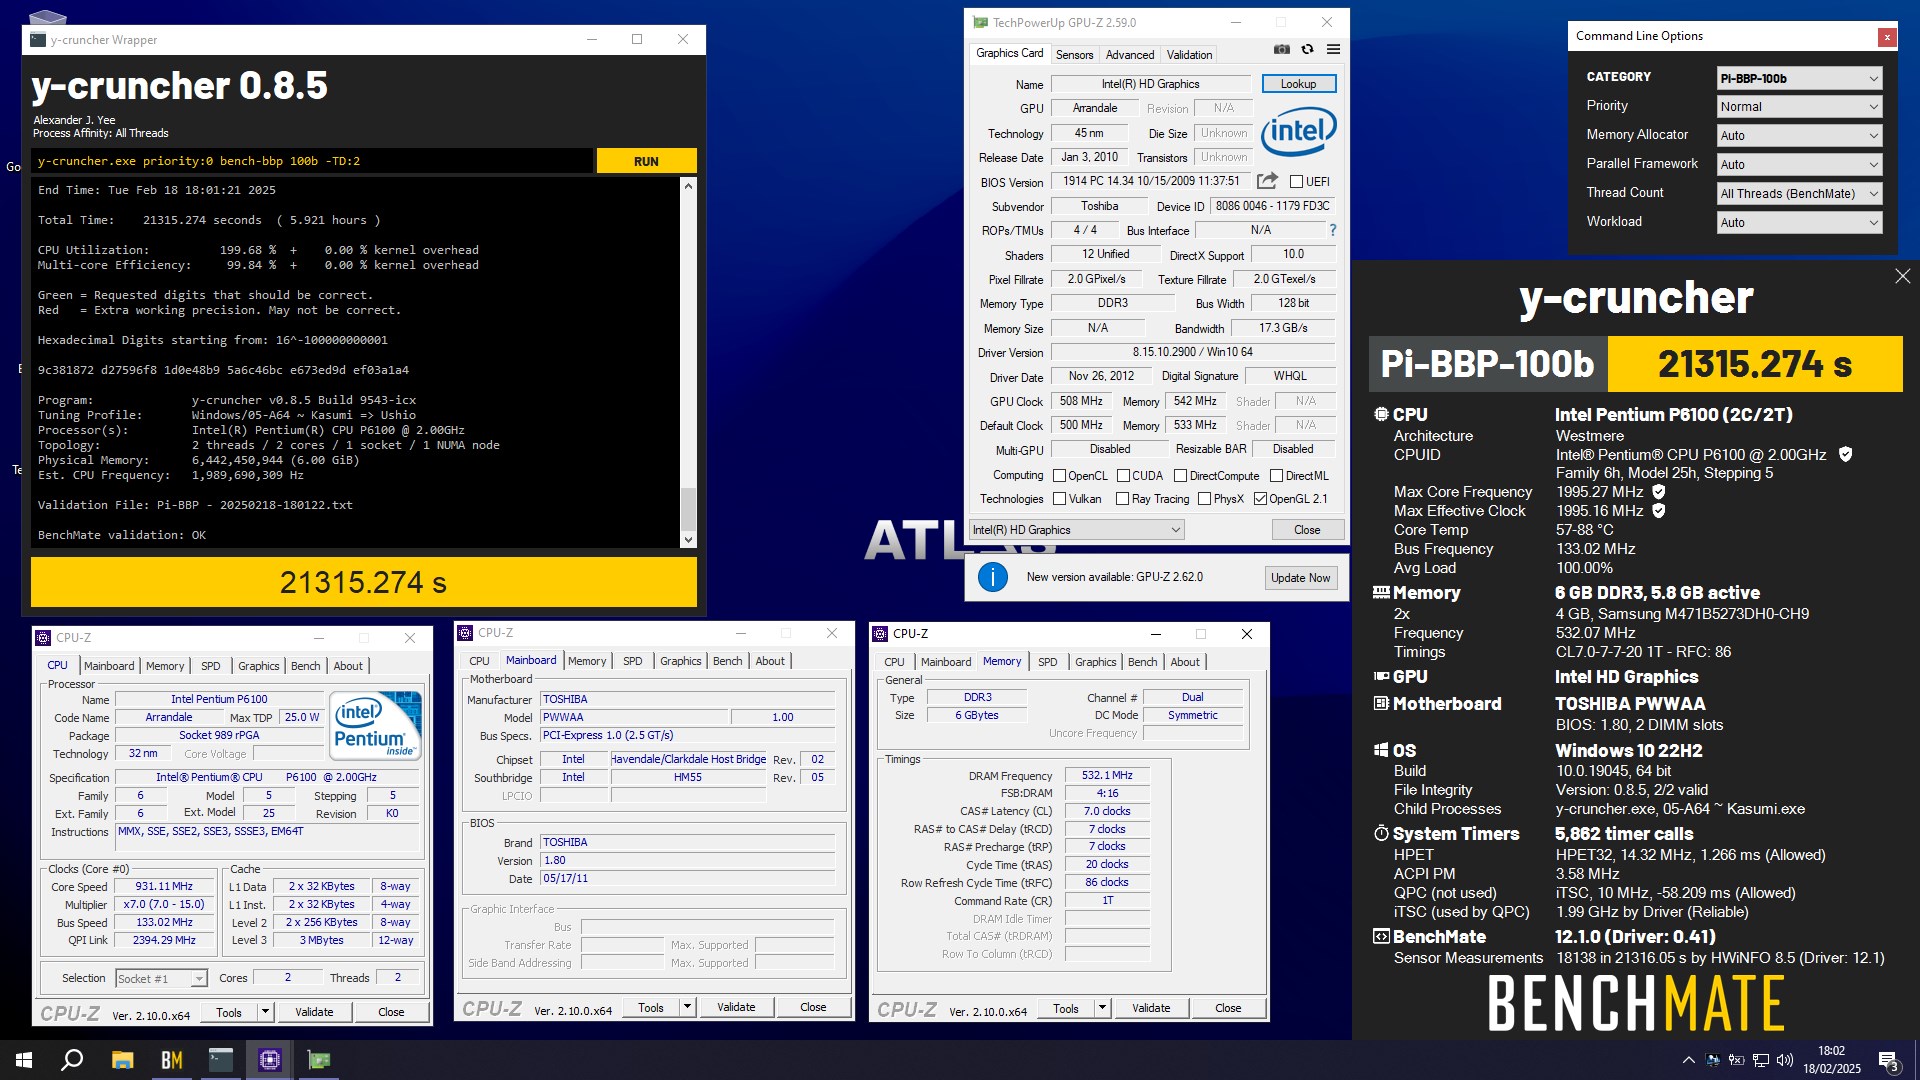Open the Priority dropdown set to Normal
Image resolution: width=1920 pixels, height=1080 pixels.
(x=1799, y=107)
